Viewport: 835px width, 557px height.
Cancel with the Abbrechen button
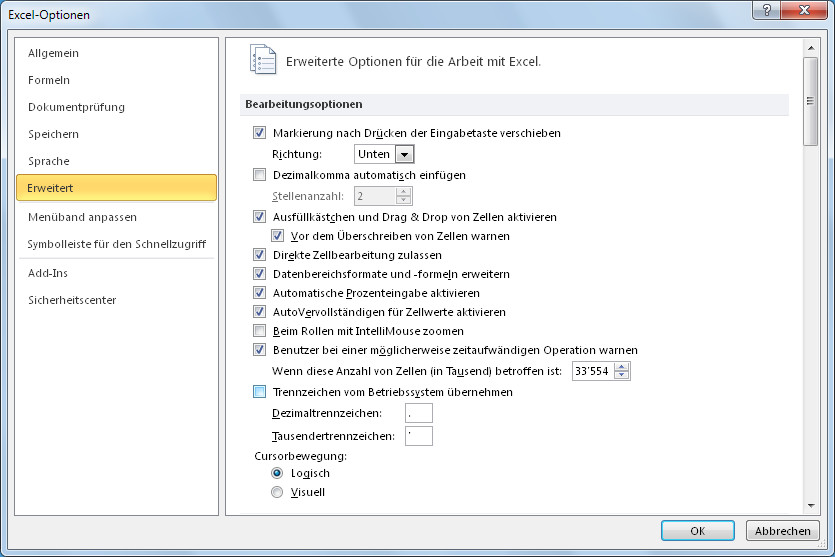[x=782, y=531]
